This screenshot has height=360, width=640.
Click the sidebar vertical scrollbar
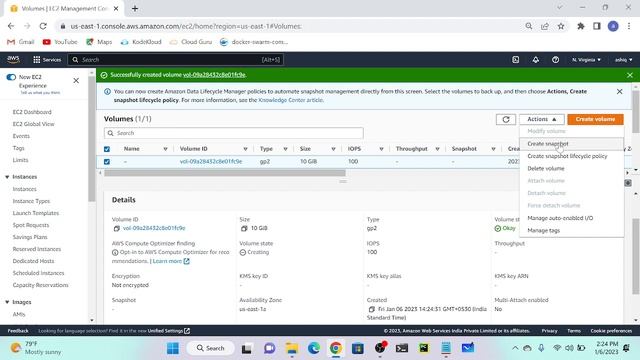(x=91, y=139)
